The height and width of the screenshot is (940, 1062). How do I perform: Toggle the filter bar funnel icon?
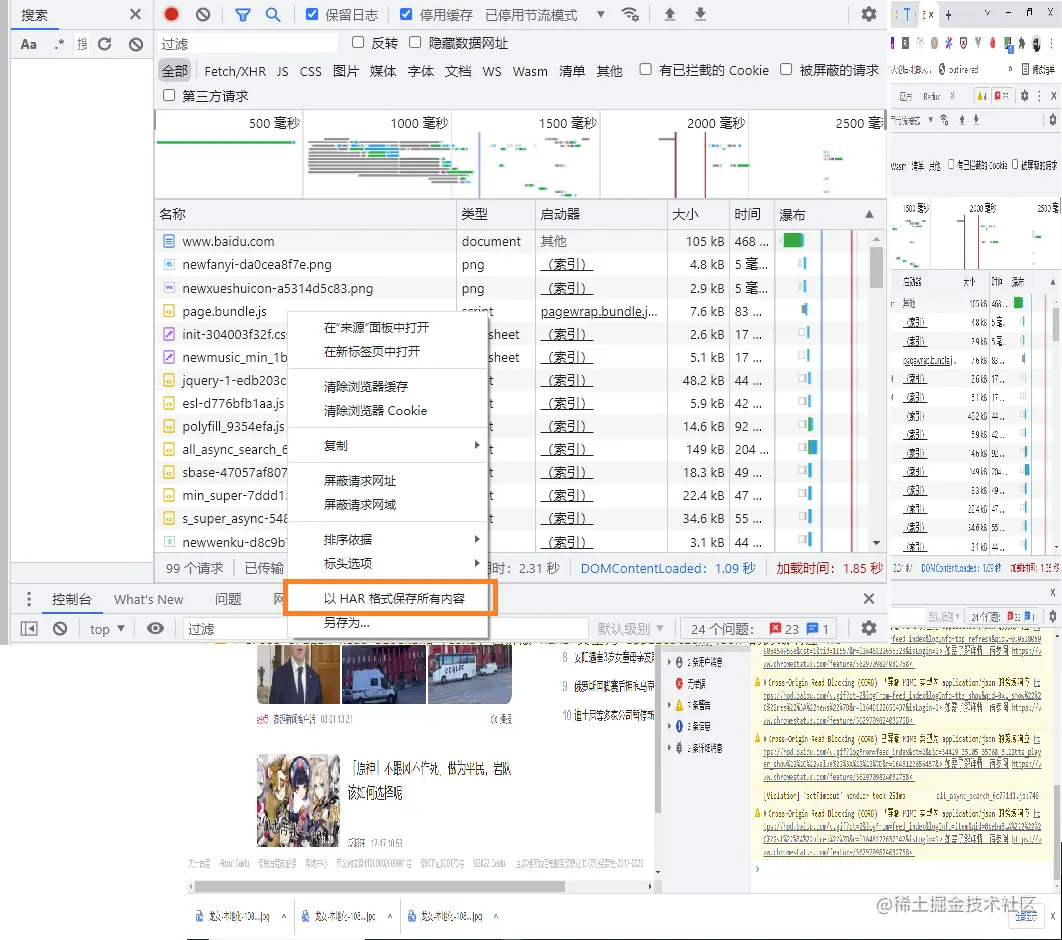tap(242, 14)
